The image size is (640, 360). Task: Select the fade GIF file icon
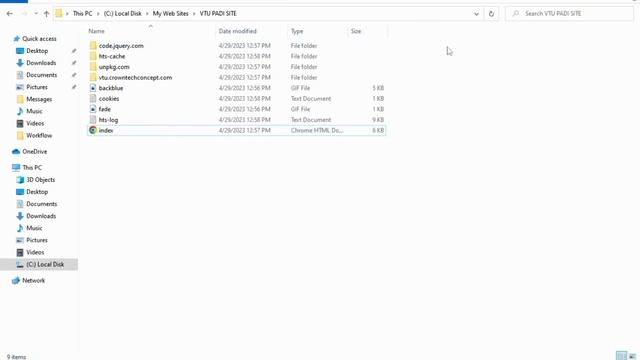(93, 109)
